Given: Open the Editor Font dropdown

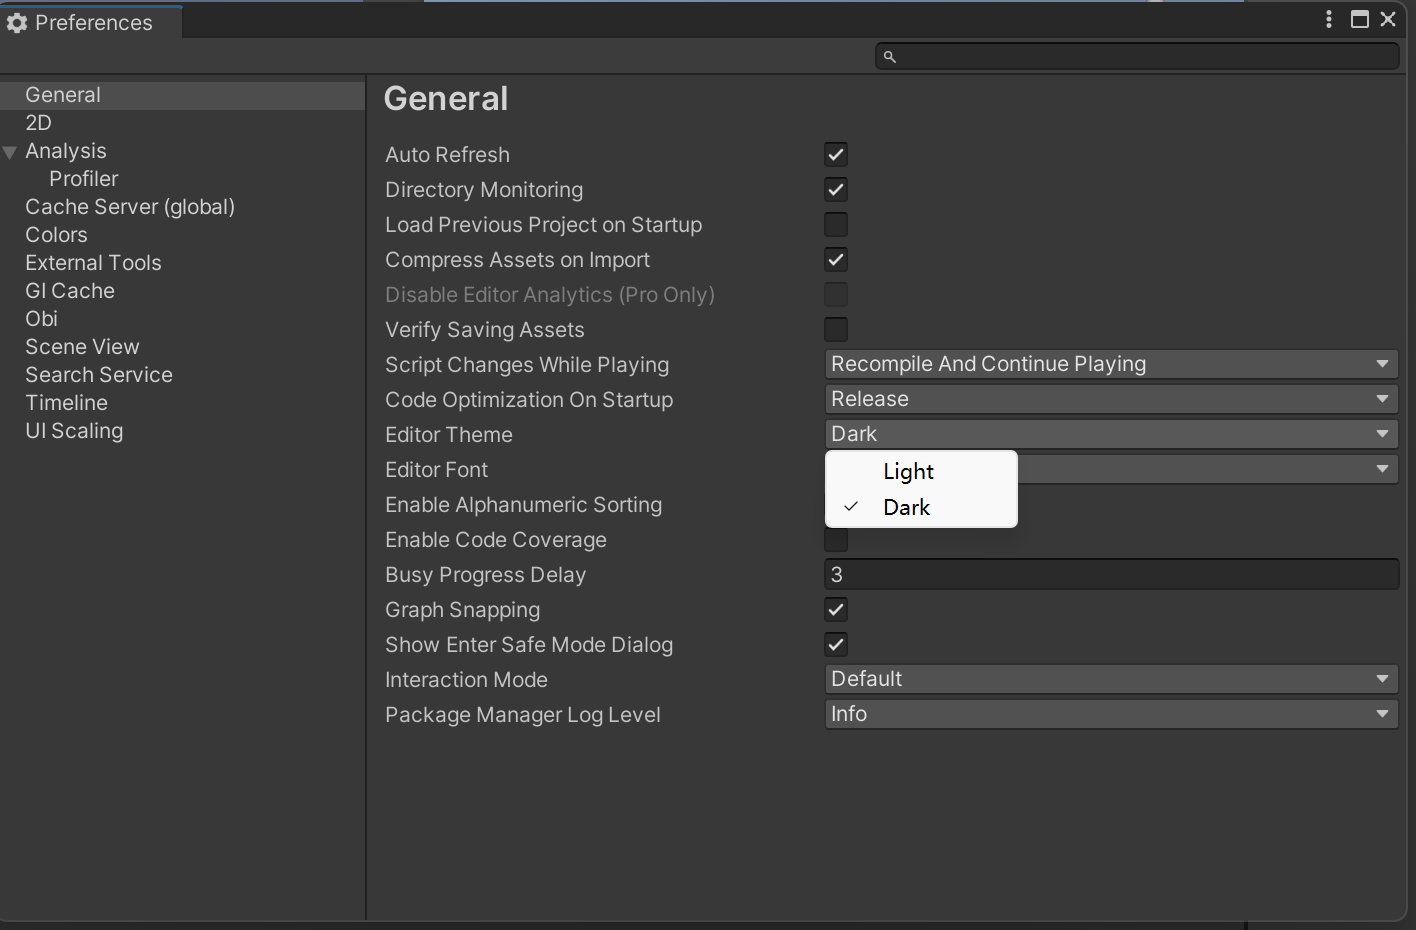Looking at the screenshot, I should tap(1207, 469).
